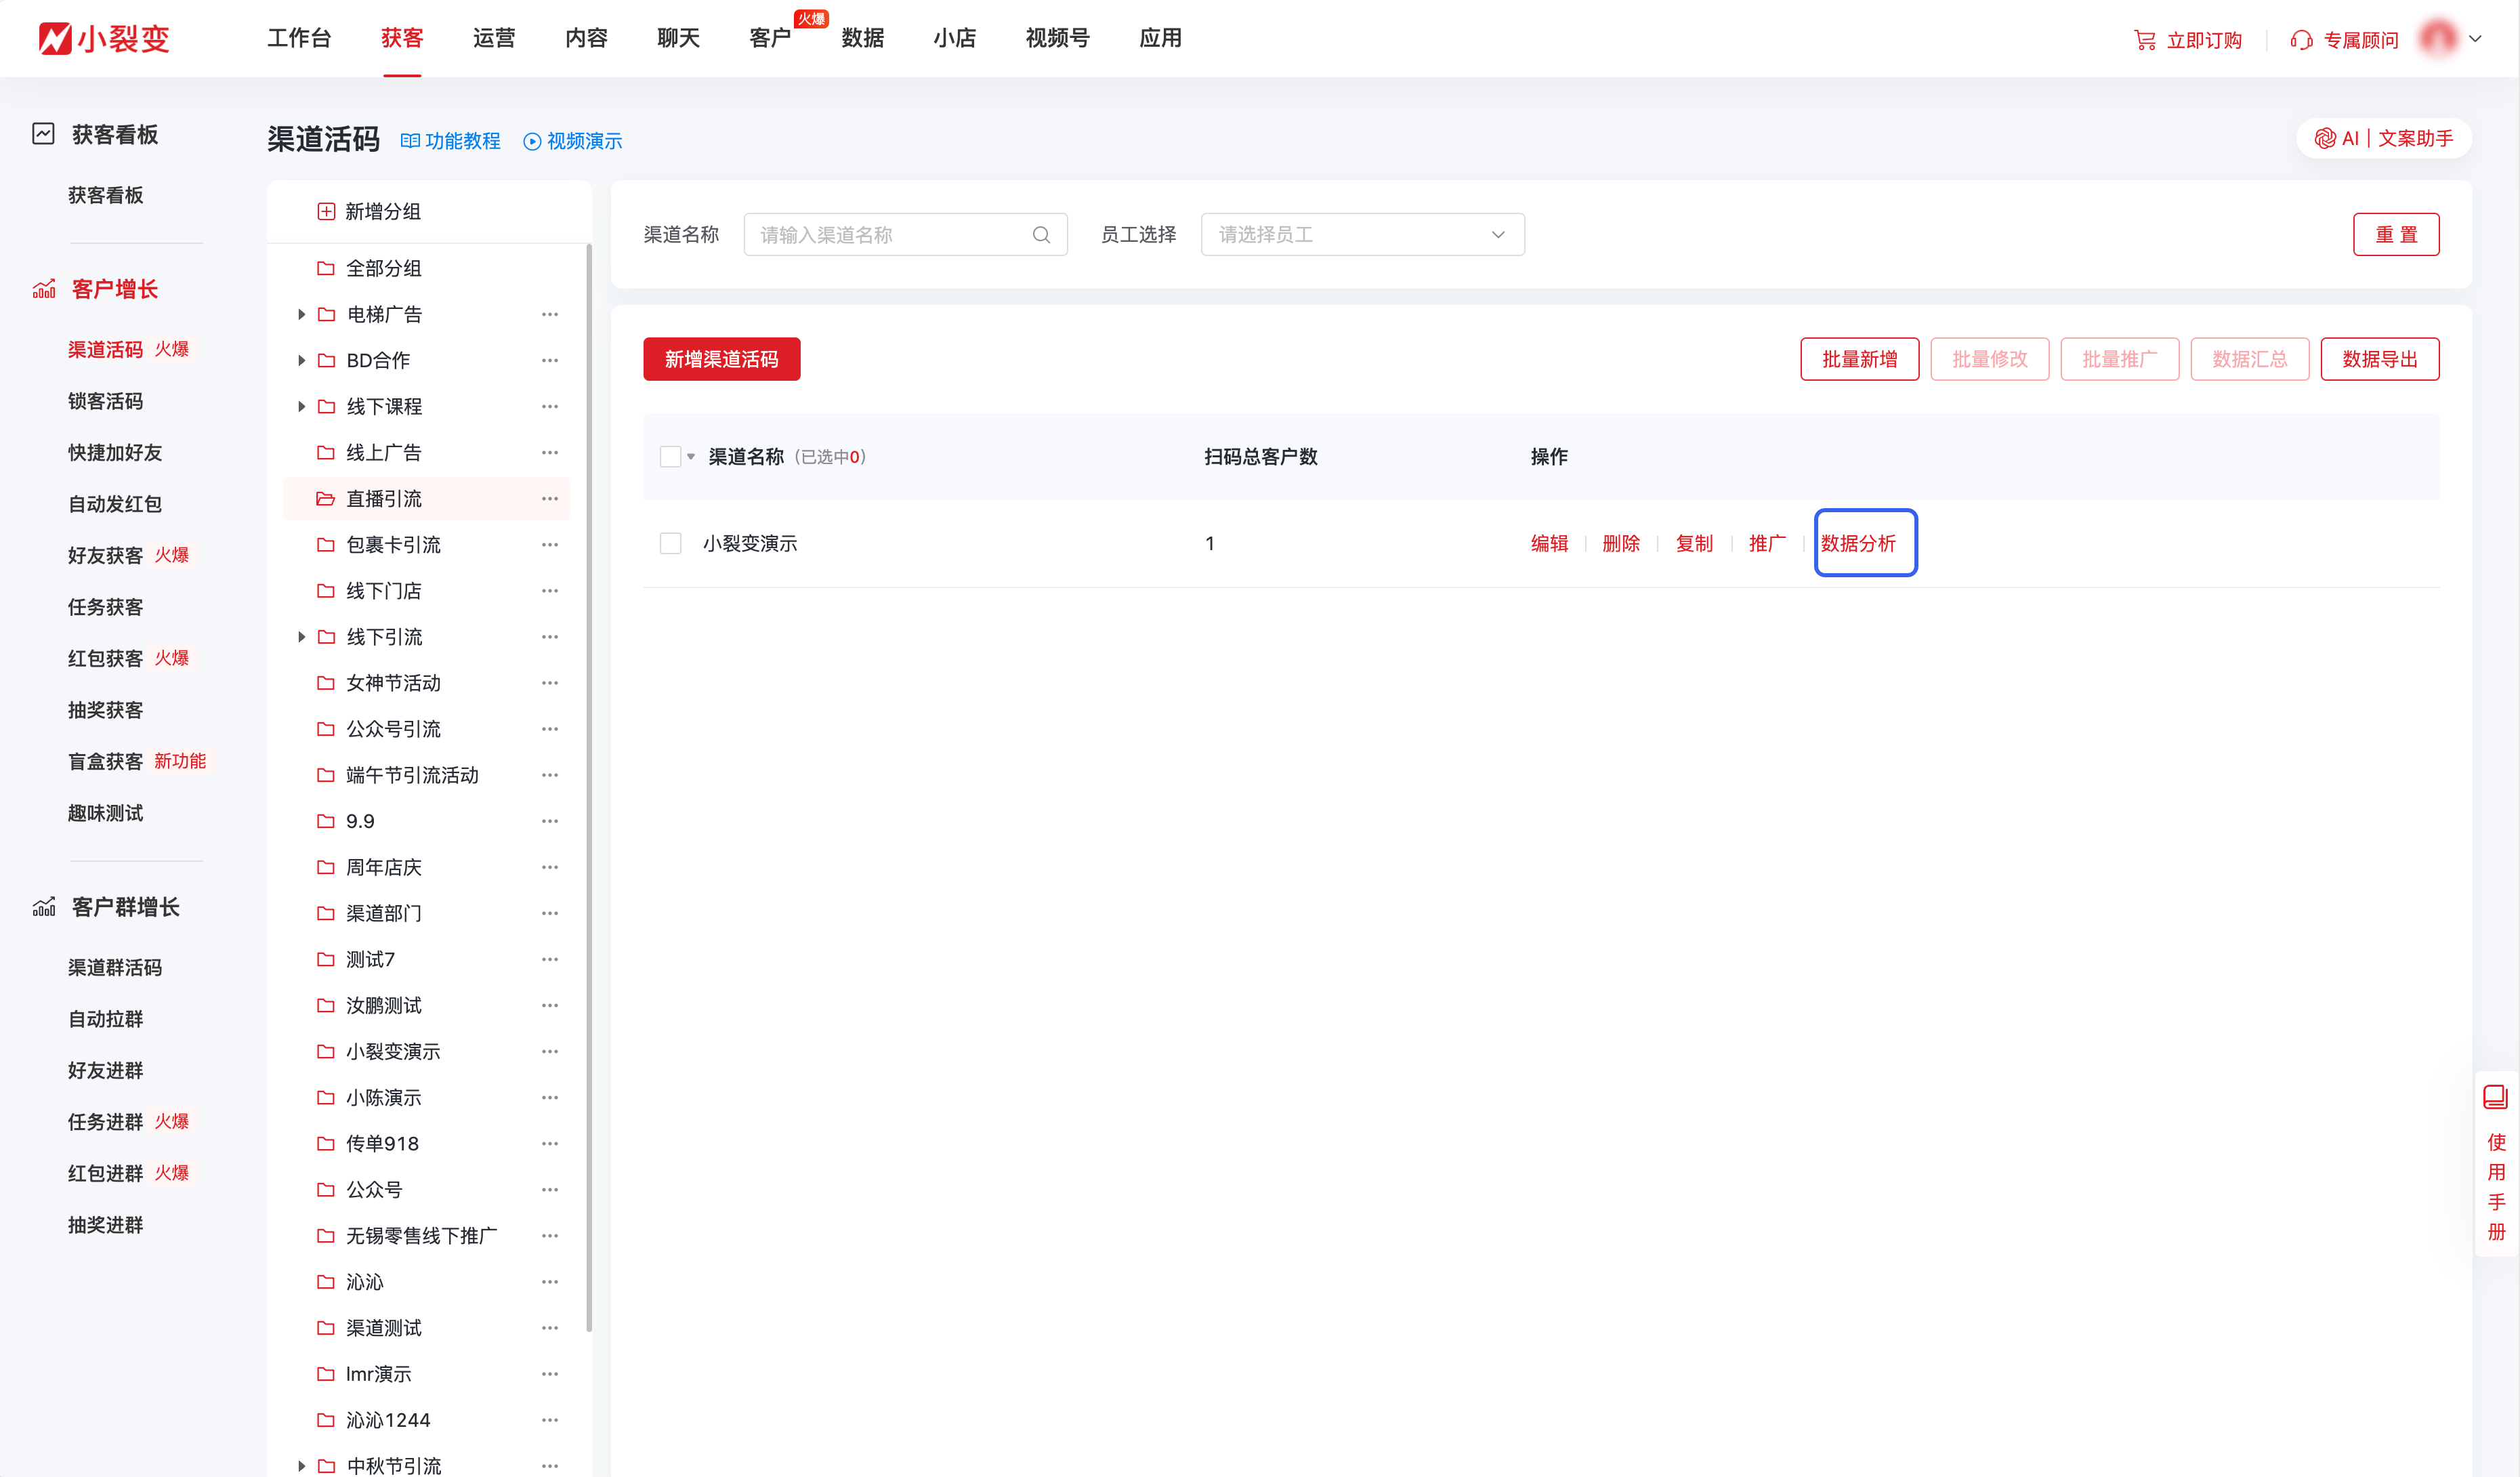Click the 新增分组 plus icon

click(x=325, y=211)
